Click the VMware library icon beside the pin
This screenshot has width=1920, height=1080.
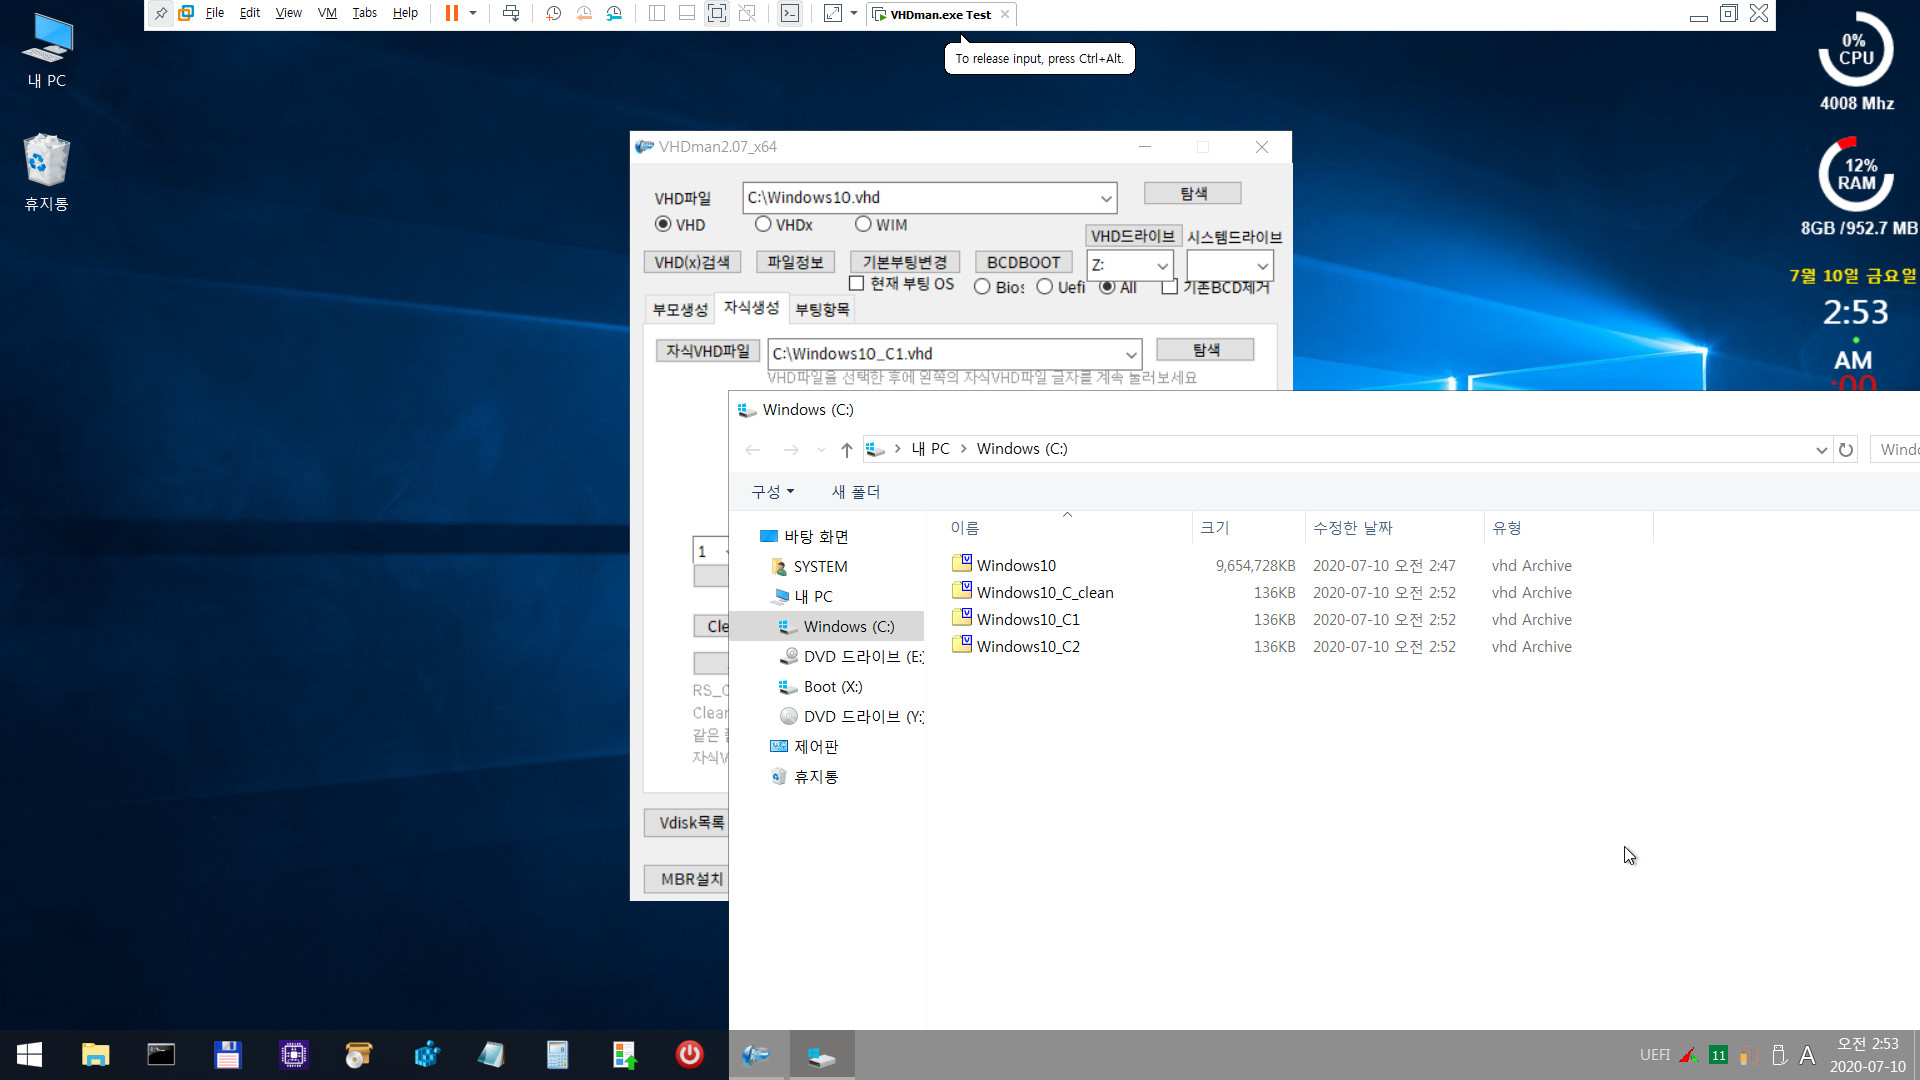click(186, 14)
